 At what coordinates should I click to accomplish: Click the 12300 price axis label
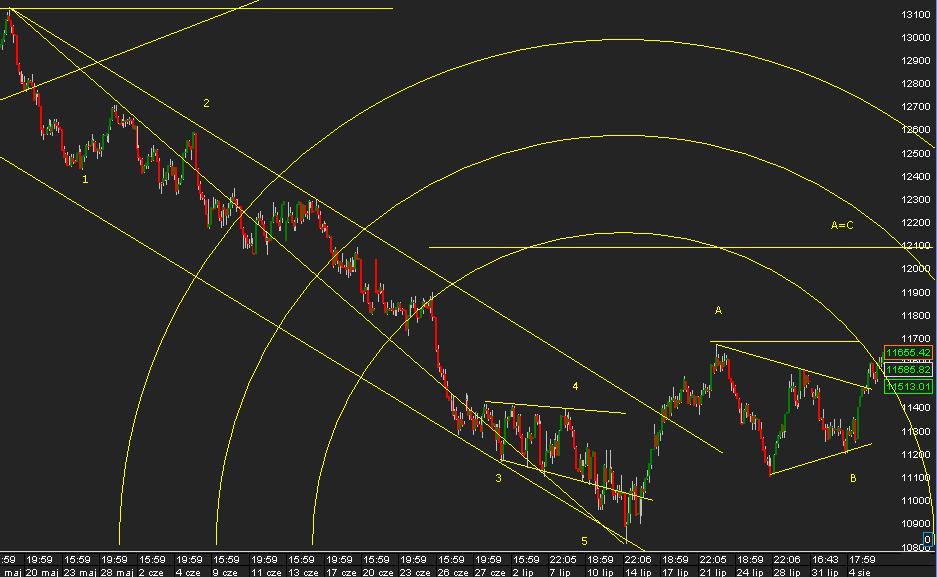[x=915, y=200]
